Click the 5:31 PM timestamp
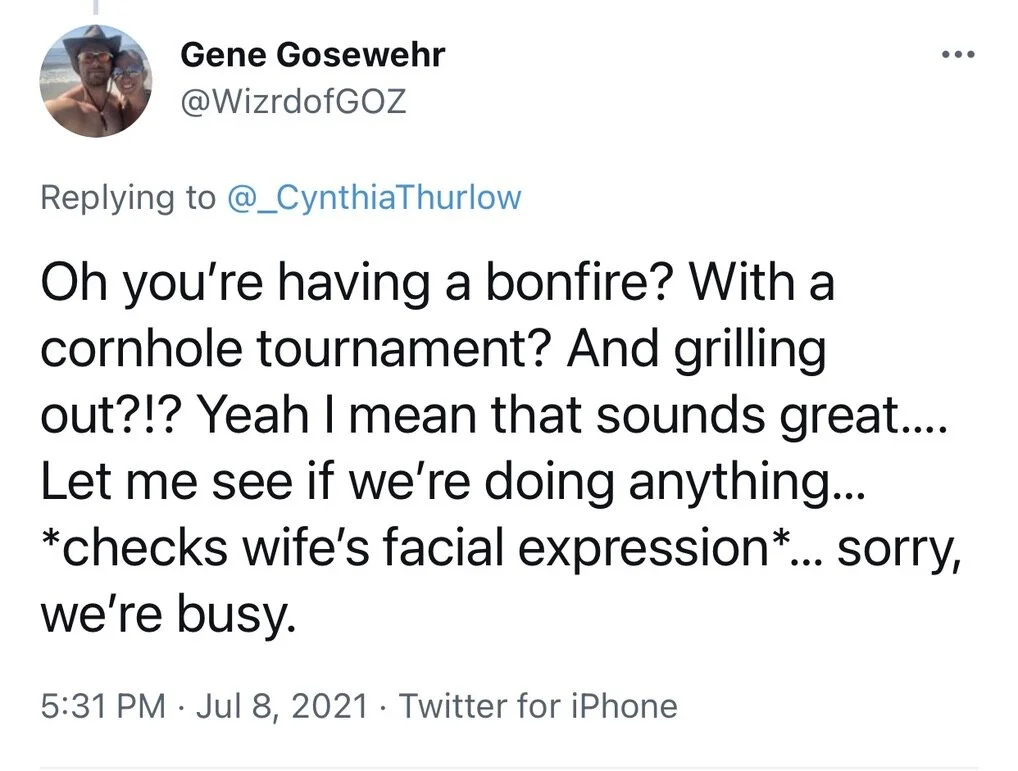This screenshot has height=771, width=1018. click(103, 707)
